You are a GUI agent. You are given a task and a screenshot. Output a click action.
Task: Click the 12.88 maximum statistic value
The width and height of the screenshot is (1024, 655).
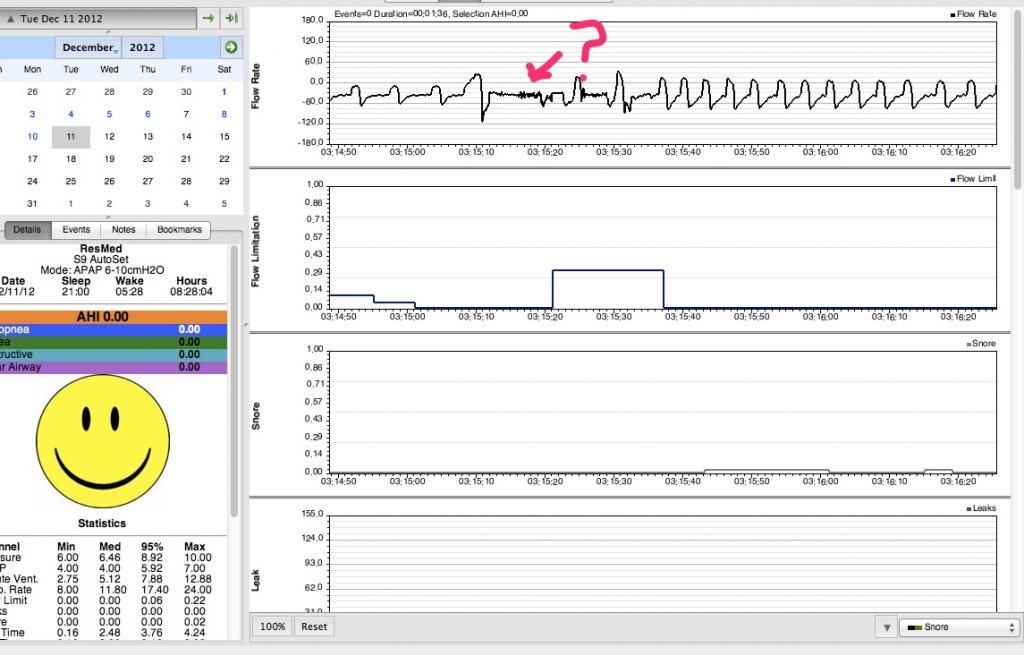click(198, 579)
